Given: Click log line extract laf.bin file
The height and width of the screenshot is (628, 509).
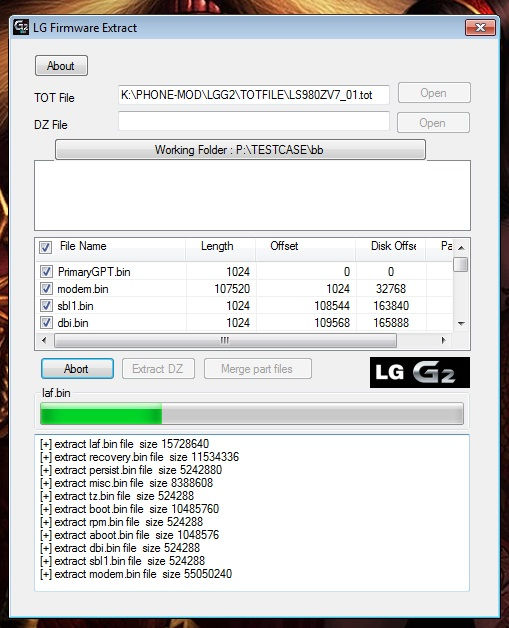Looking at the screenshot, I should [x=125, y=444].
